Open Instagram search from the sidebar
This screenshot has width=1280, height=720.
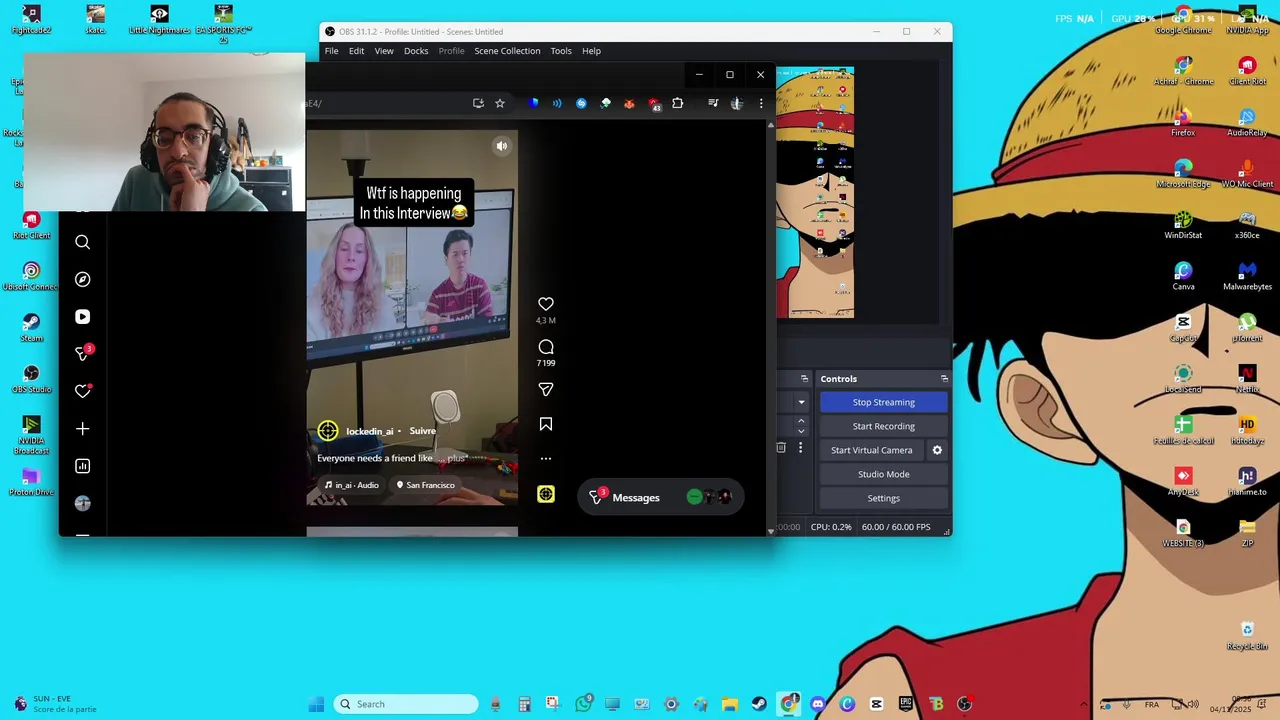pos(83,242)
